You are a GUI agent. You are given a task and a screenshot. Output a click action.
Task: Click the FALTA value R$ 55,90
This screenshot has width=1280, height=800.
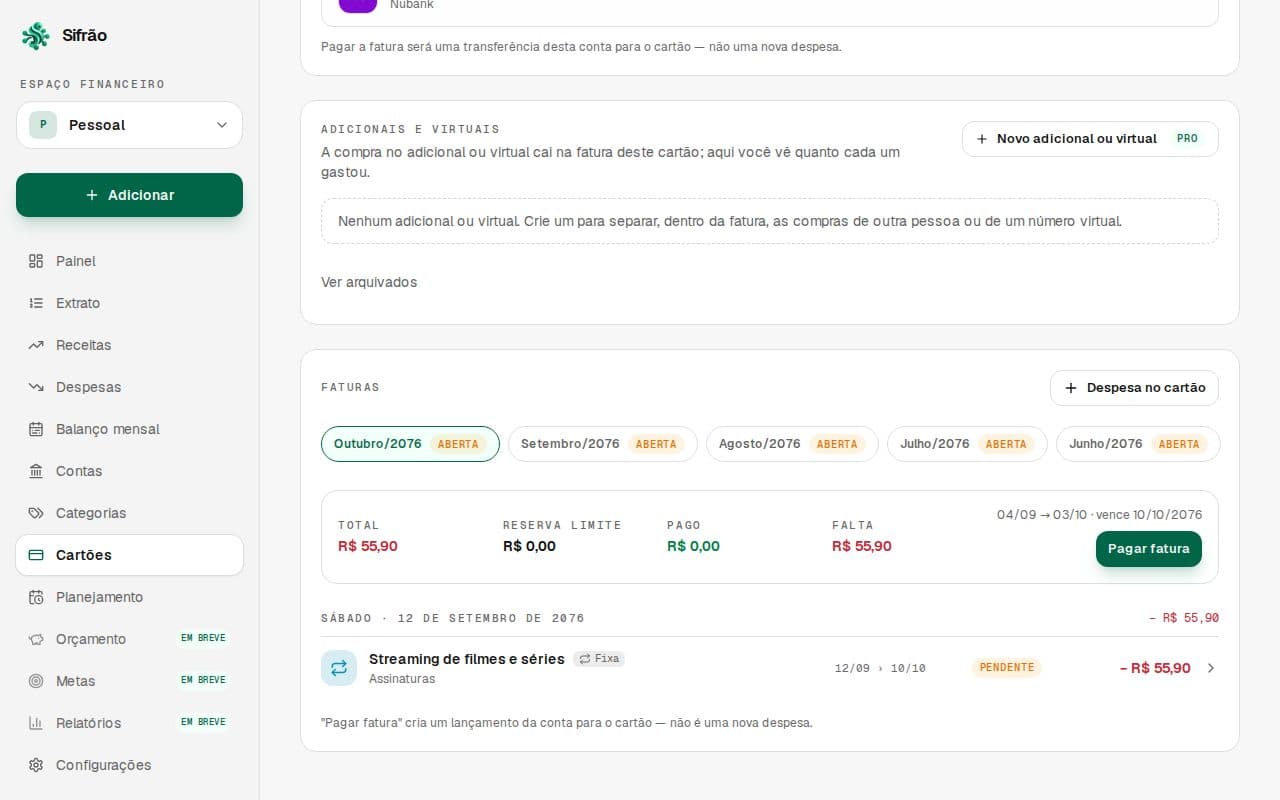862,546
